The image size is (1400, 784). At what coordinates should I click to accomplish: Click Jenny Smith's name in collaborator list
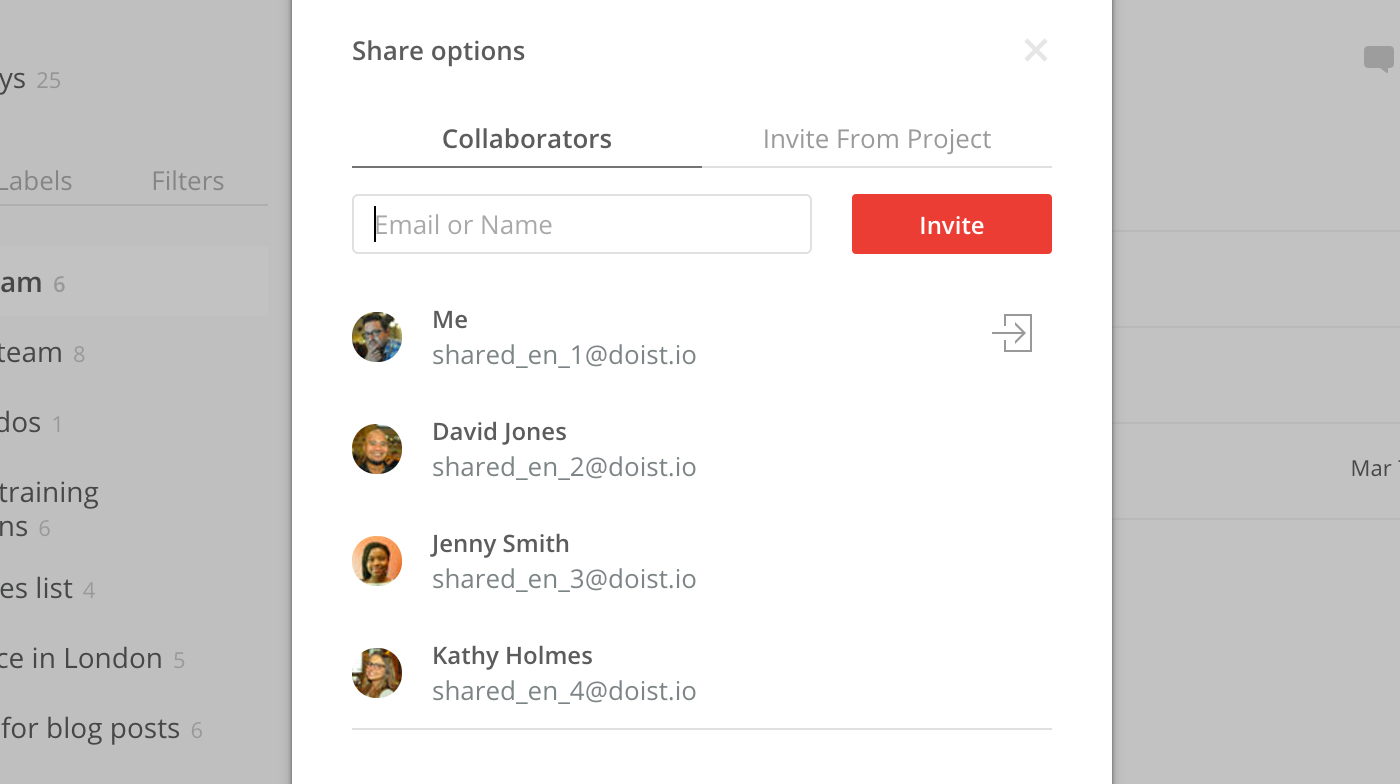(500, 543)
